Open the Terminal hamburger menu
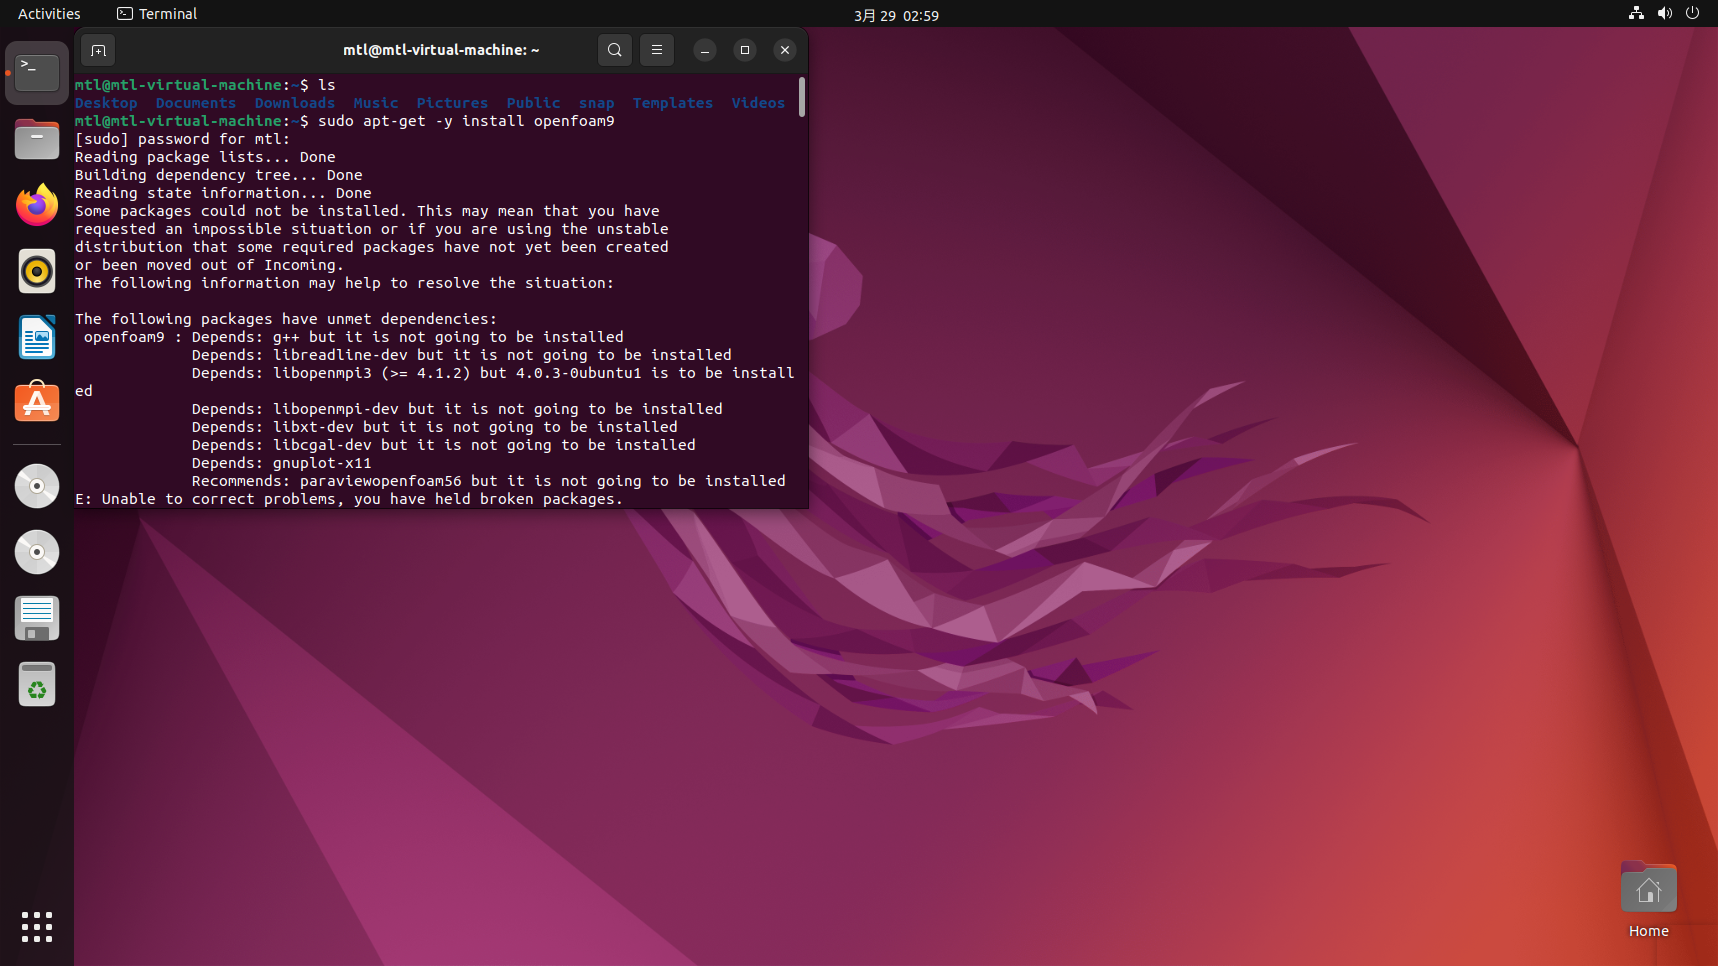This screenshot has height=966, width=1718. pyautogui.click(x=657, y=50)
